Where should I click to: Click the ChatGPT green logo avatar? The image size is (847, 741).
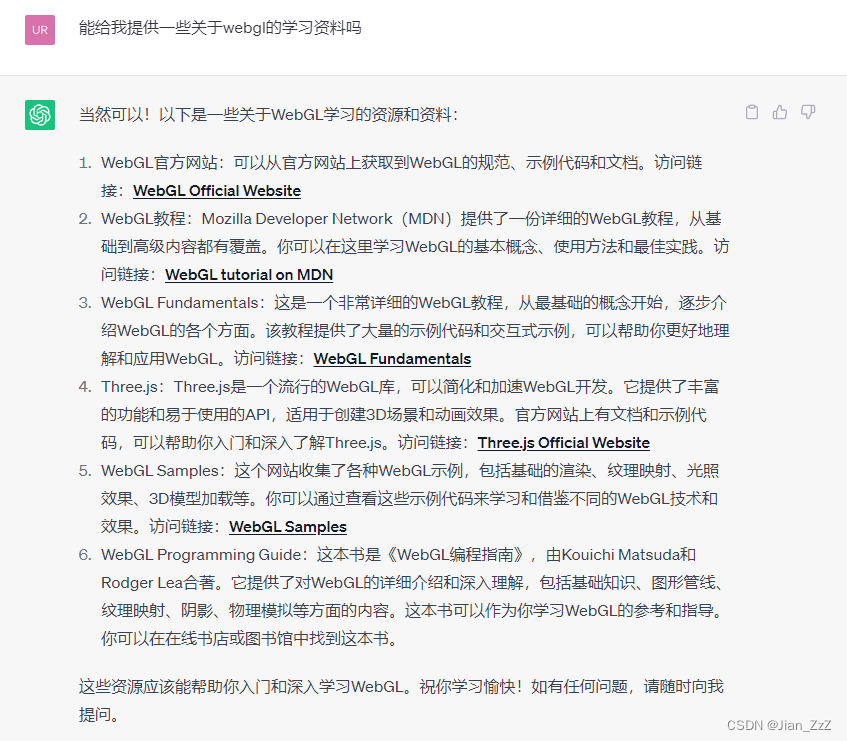click(40, 114)
